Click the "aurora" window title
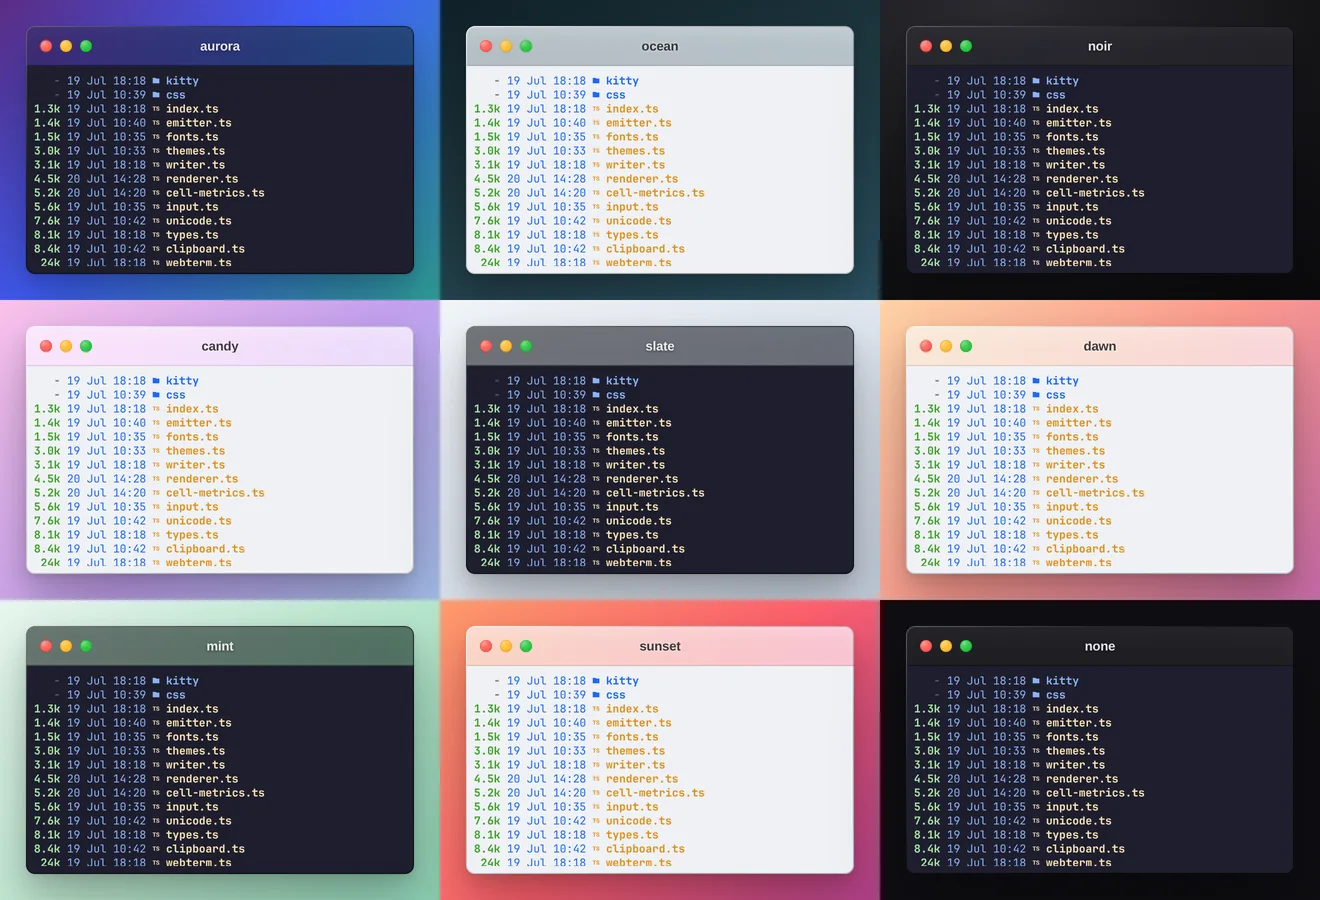The height and width of the screenshot is (900, 1320). pyautogui.click(x=220, y=46)
